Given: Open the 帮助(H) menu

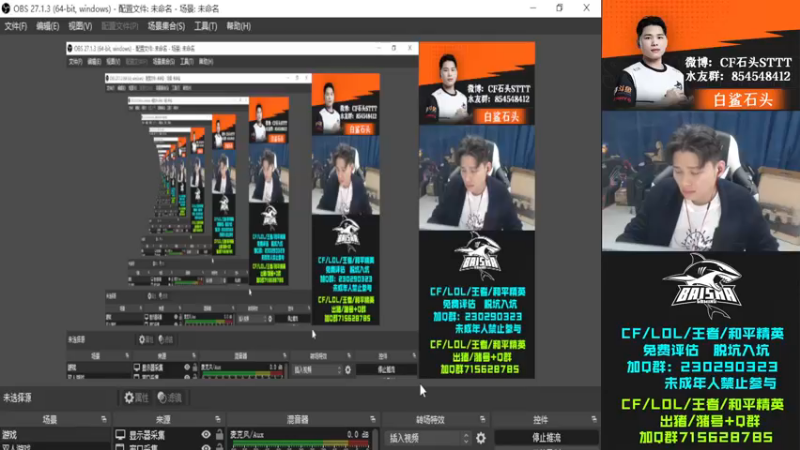Looking at the screenshot, I should pyautogui.click(x=239, y=26).
